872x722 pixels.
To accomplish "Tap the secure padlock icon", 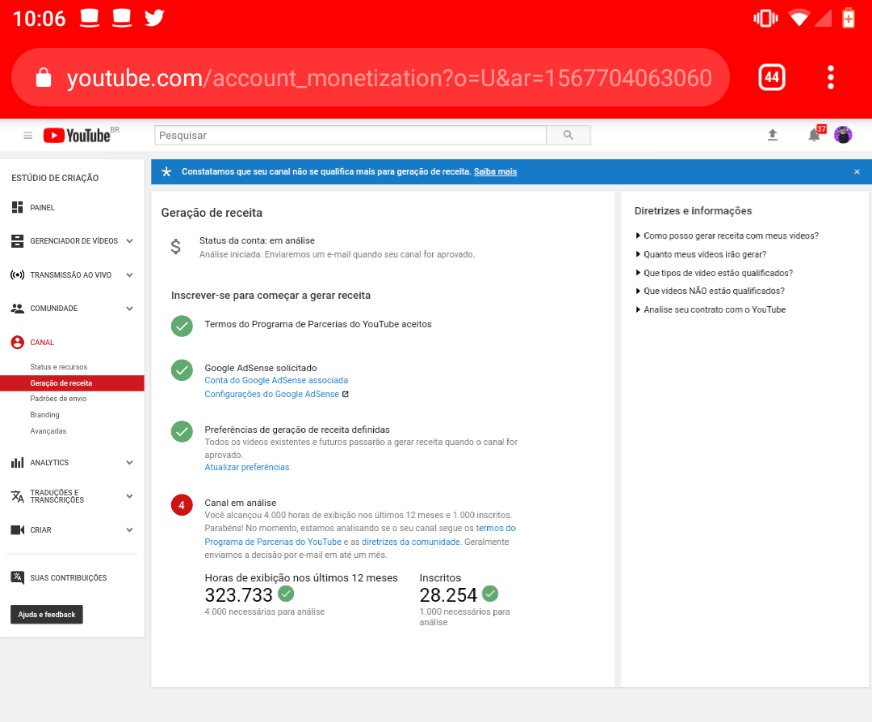I will (43, 77).
